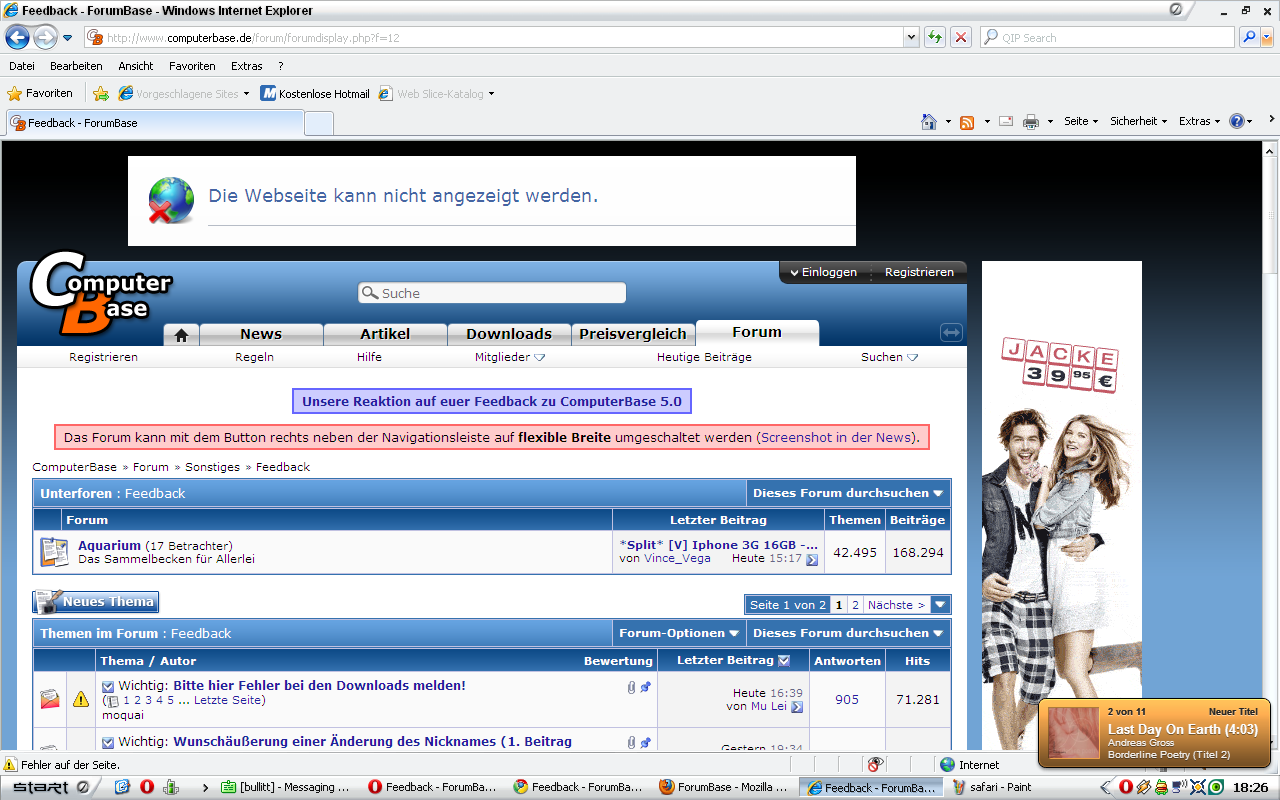Select the Downloads tab

pyautogui.click(x=509, y=334)
